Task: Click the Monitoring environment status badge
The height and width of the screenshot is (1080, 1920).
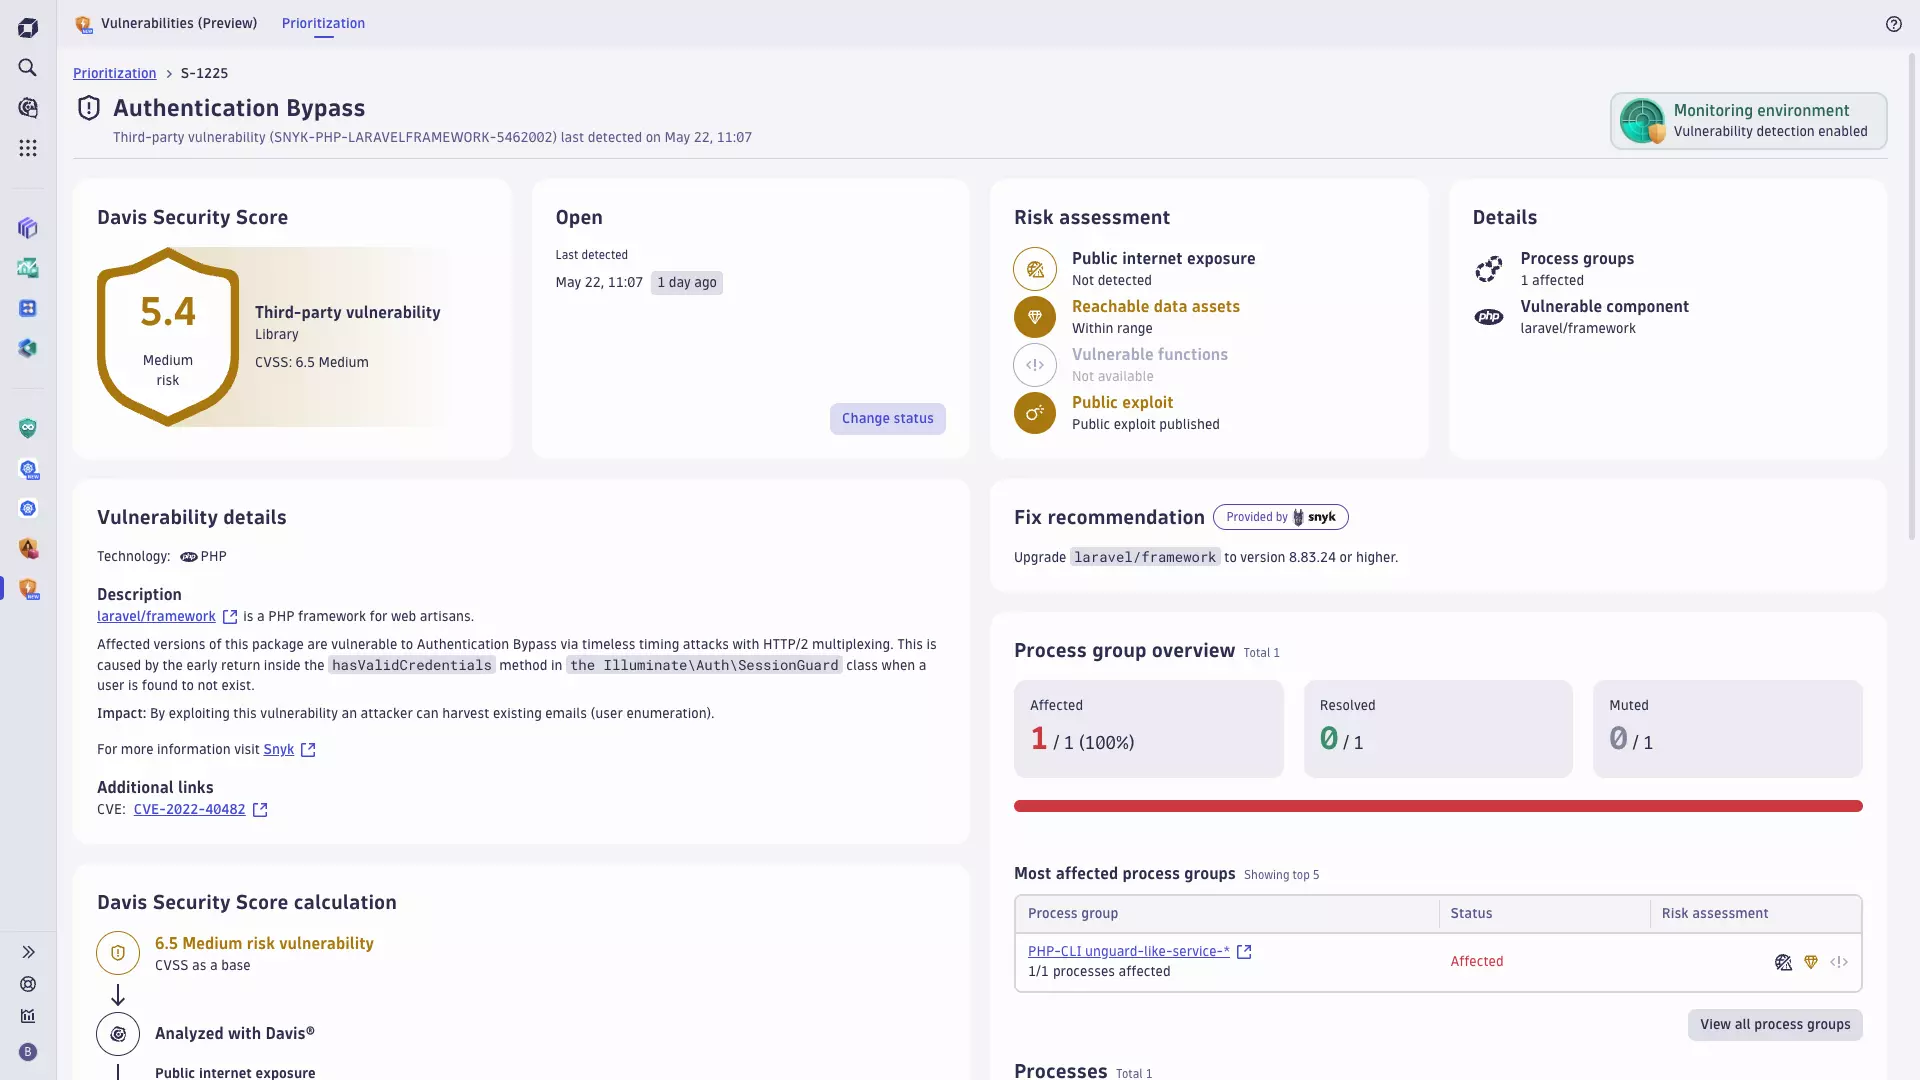Action: tap(1748, 121)
